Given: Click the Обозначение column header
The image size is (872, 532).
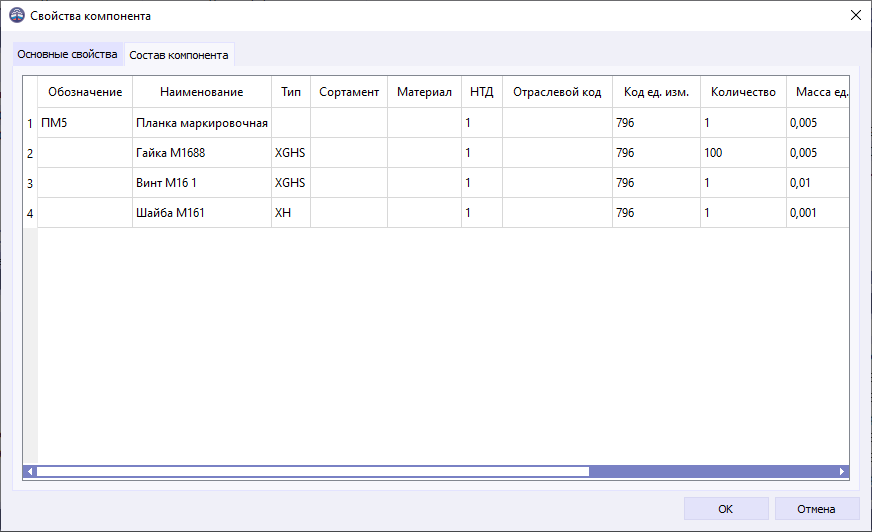Looking at the screenshot, I should 85,92.
